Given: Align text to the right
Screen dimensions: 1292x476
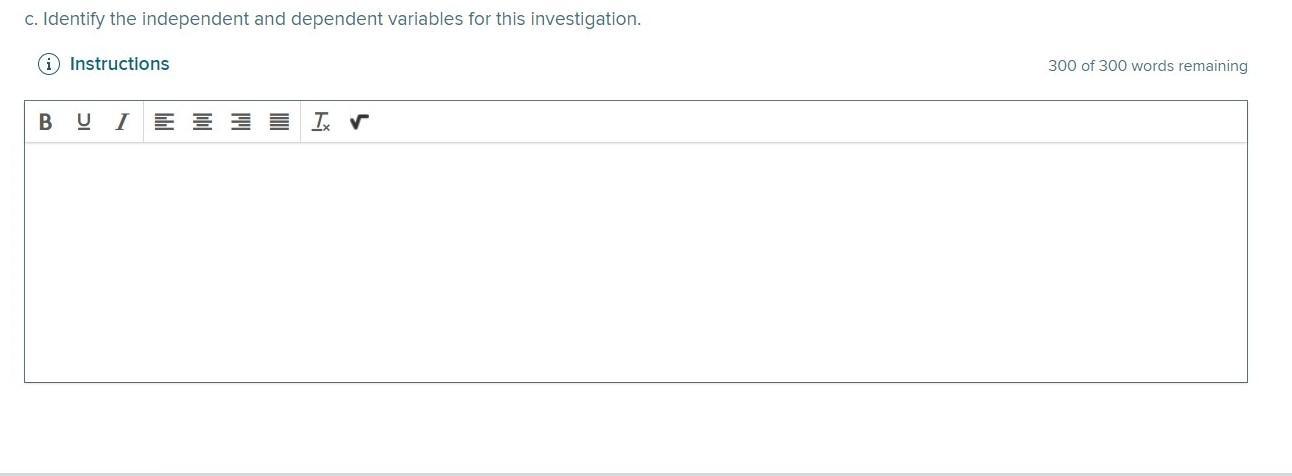Looking at the screenshot, I should pos(241,122).
